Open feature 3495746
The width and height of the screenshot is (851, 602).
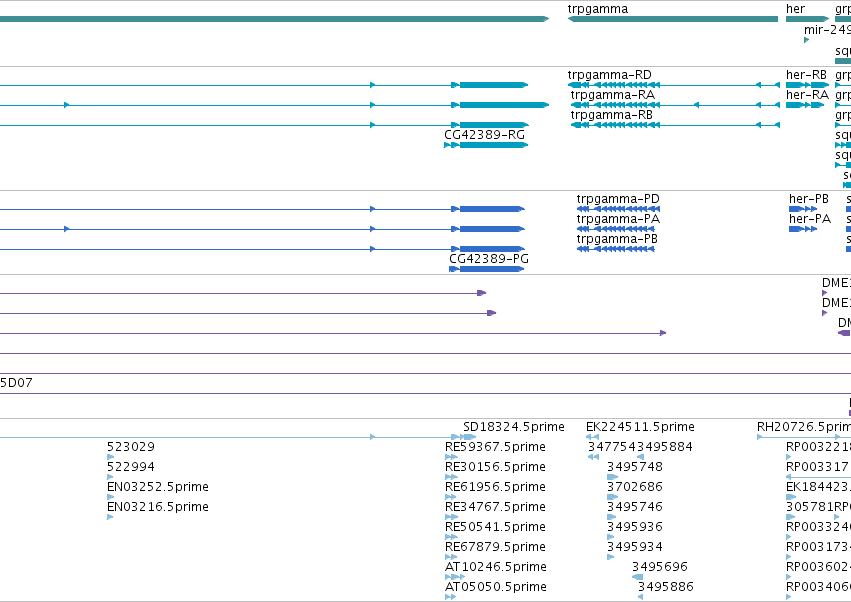pos(634,507)
